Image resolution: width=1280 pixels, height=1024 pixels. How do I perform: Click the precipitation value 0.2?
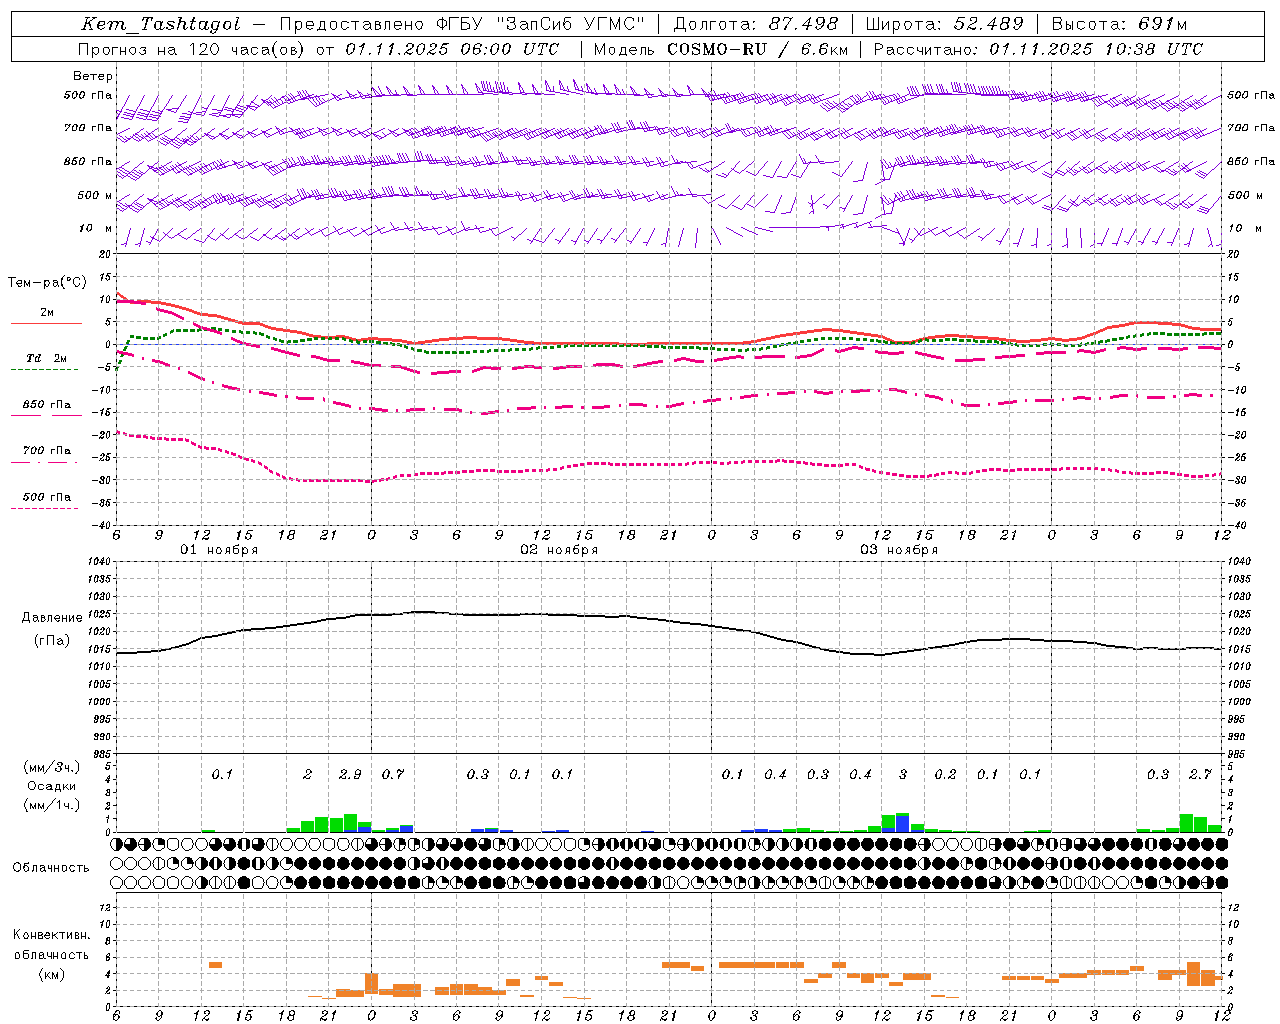[945, 774]
